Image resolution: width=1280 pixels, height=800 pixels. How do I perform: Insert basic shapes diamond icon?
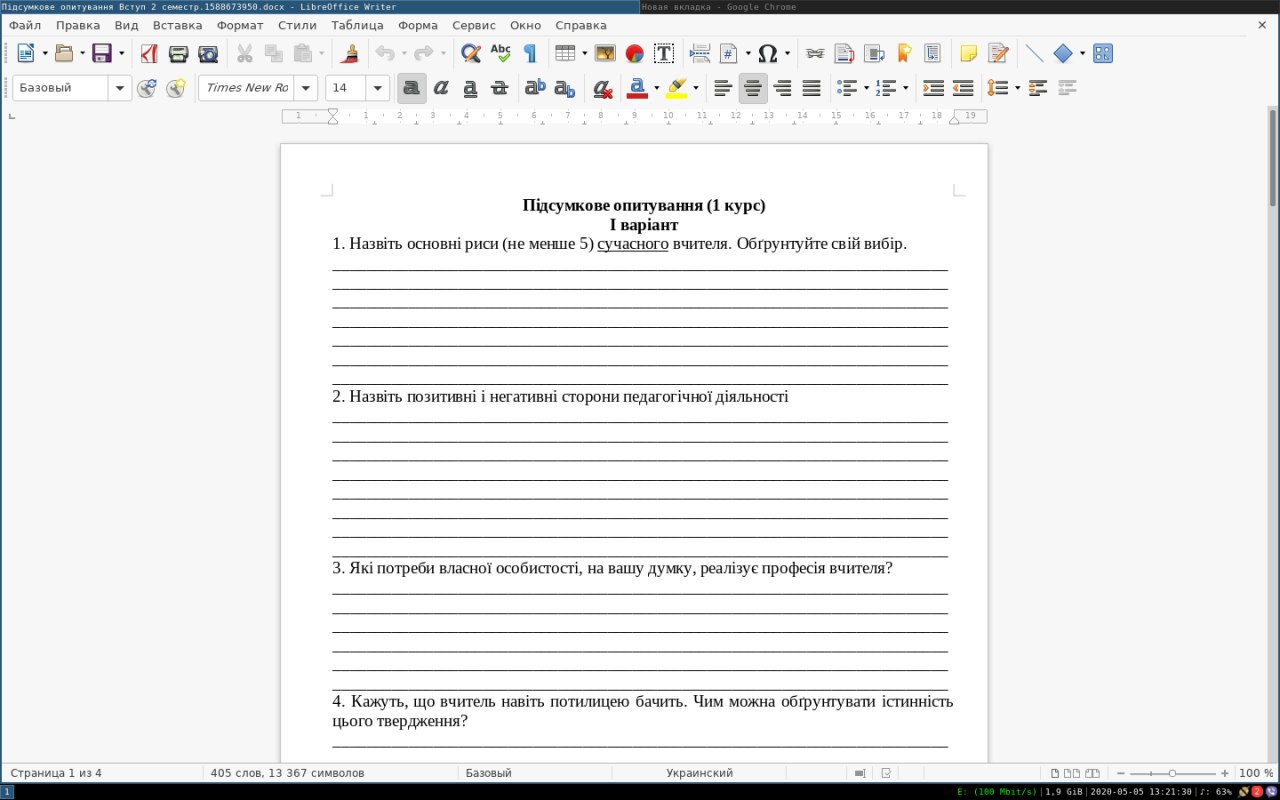point(1063,53)
